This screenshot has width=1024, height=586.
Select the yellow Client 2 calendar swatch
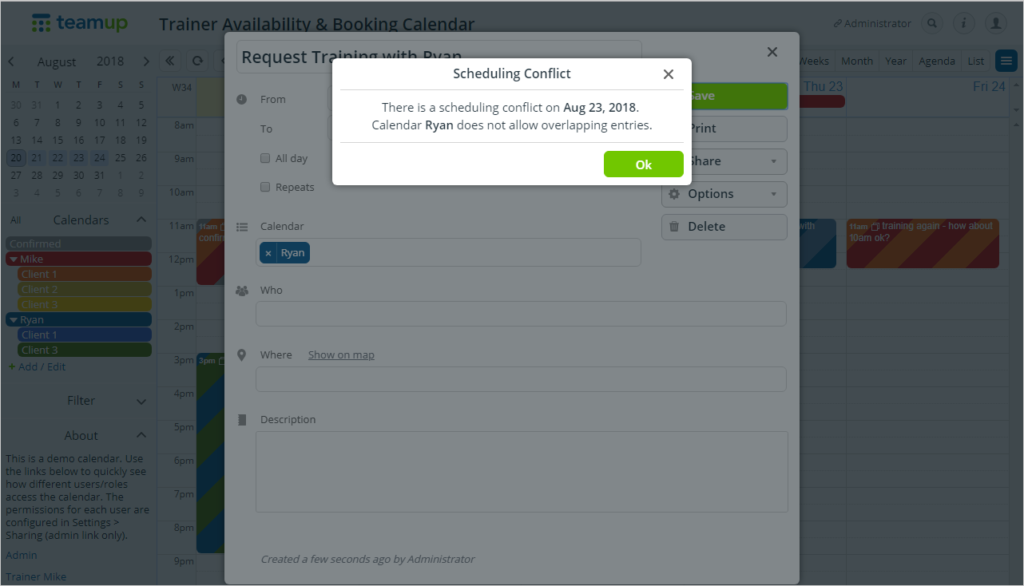[84, 288]
